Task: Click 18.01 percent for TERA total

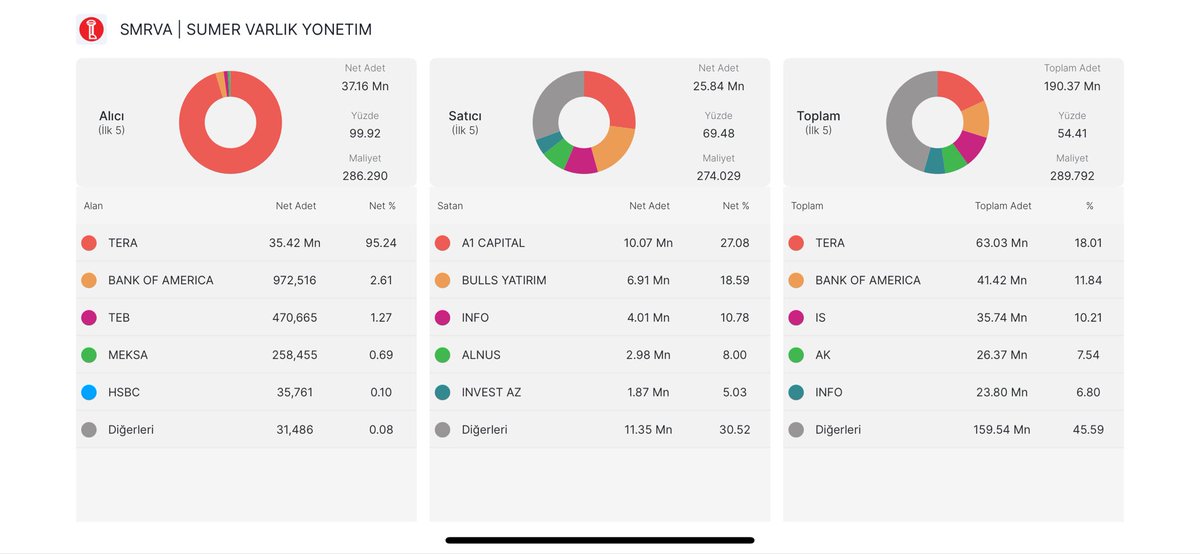Action: coord(1088,243)
